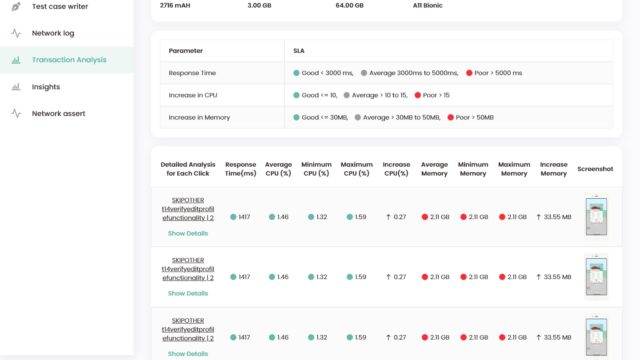Click 'Poor > 5000 ms' SLA label

tap(498, 73)
